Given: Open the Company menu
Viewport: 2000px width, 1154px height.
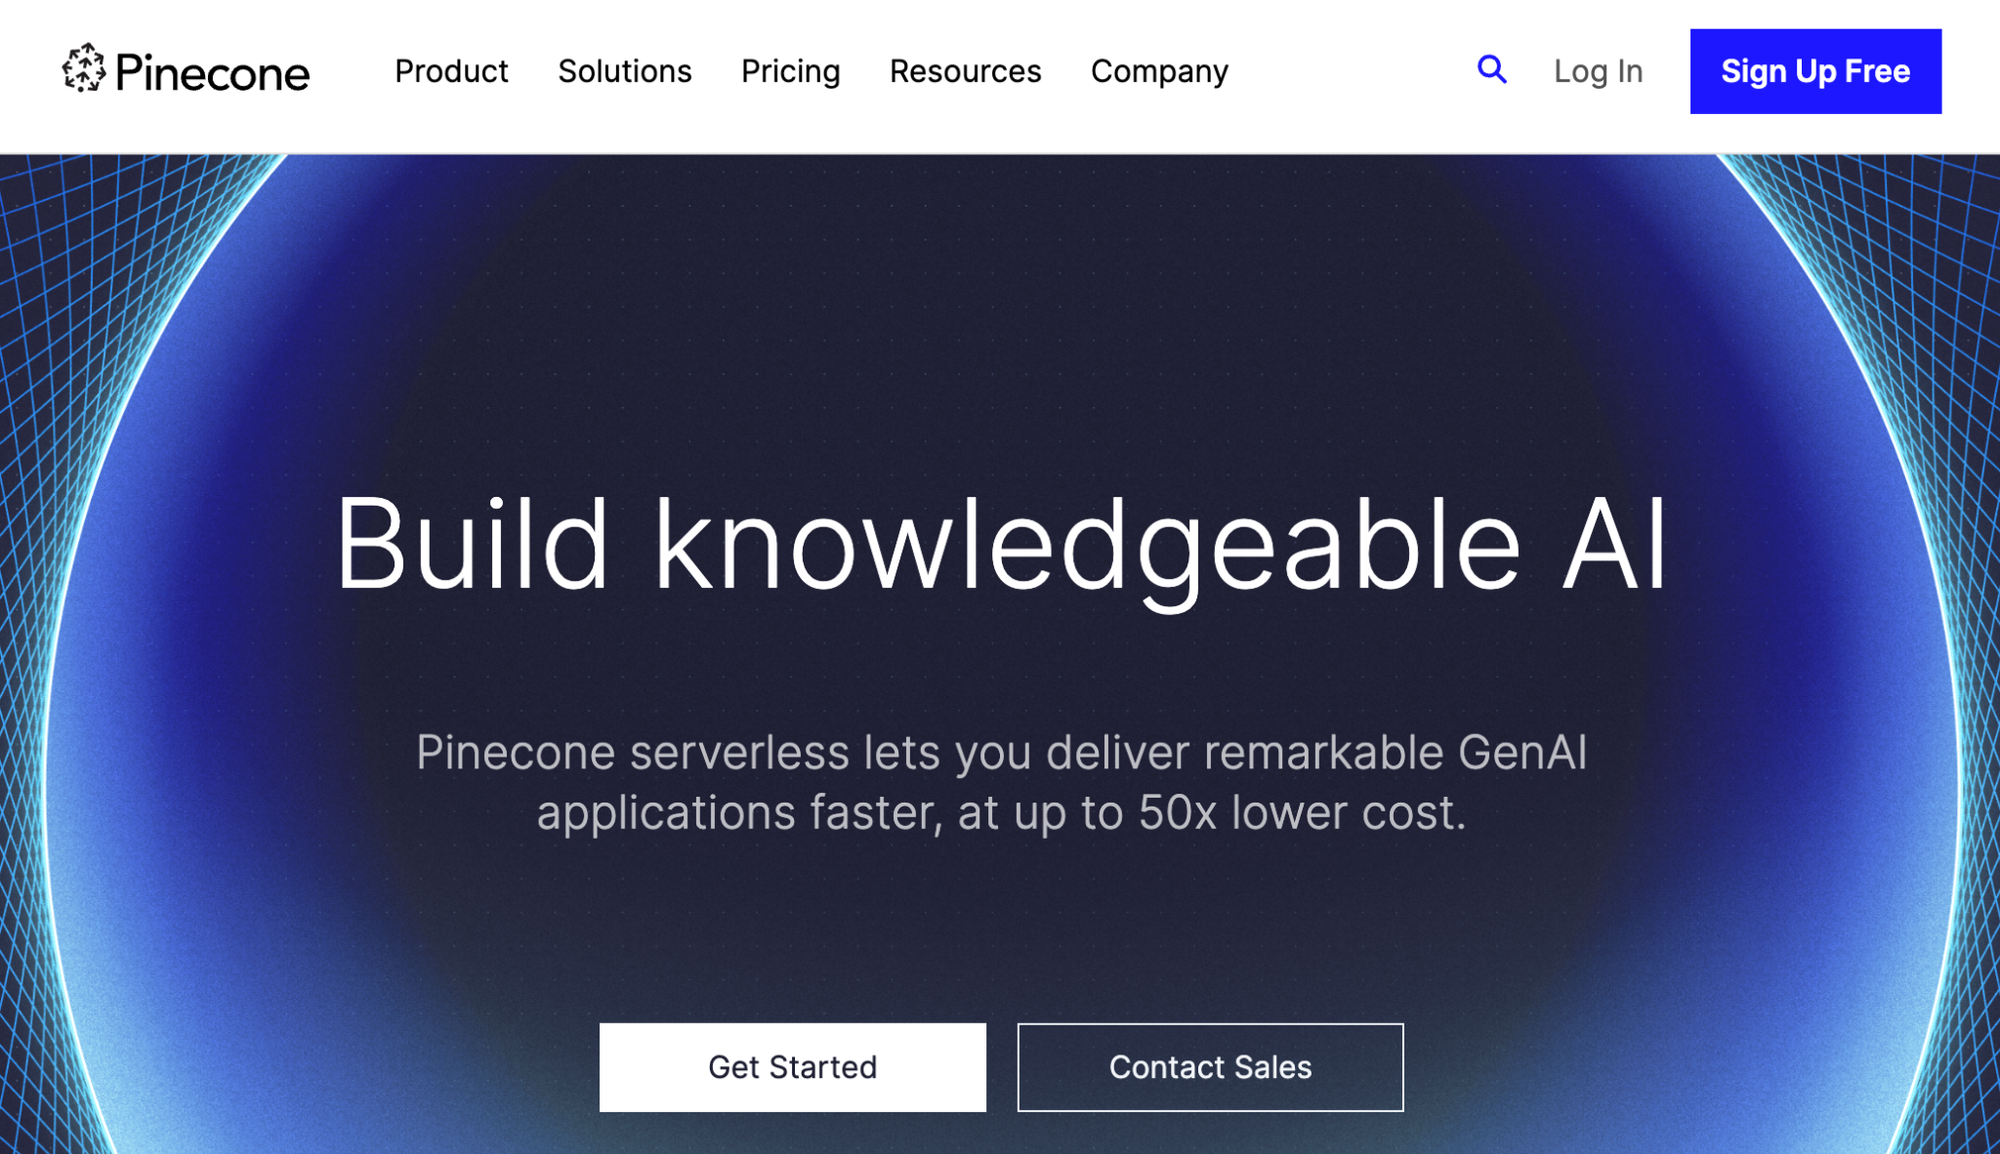Looking at the screenshot, I should click(1159, 72).
